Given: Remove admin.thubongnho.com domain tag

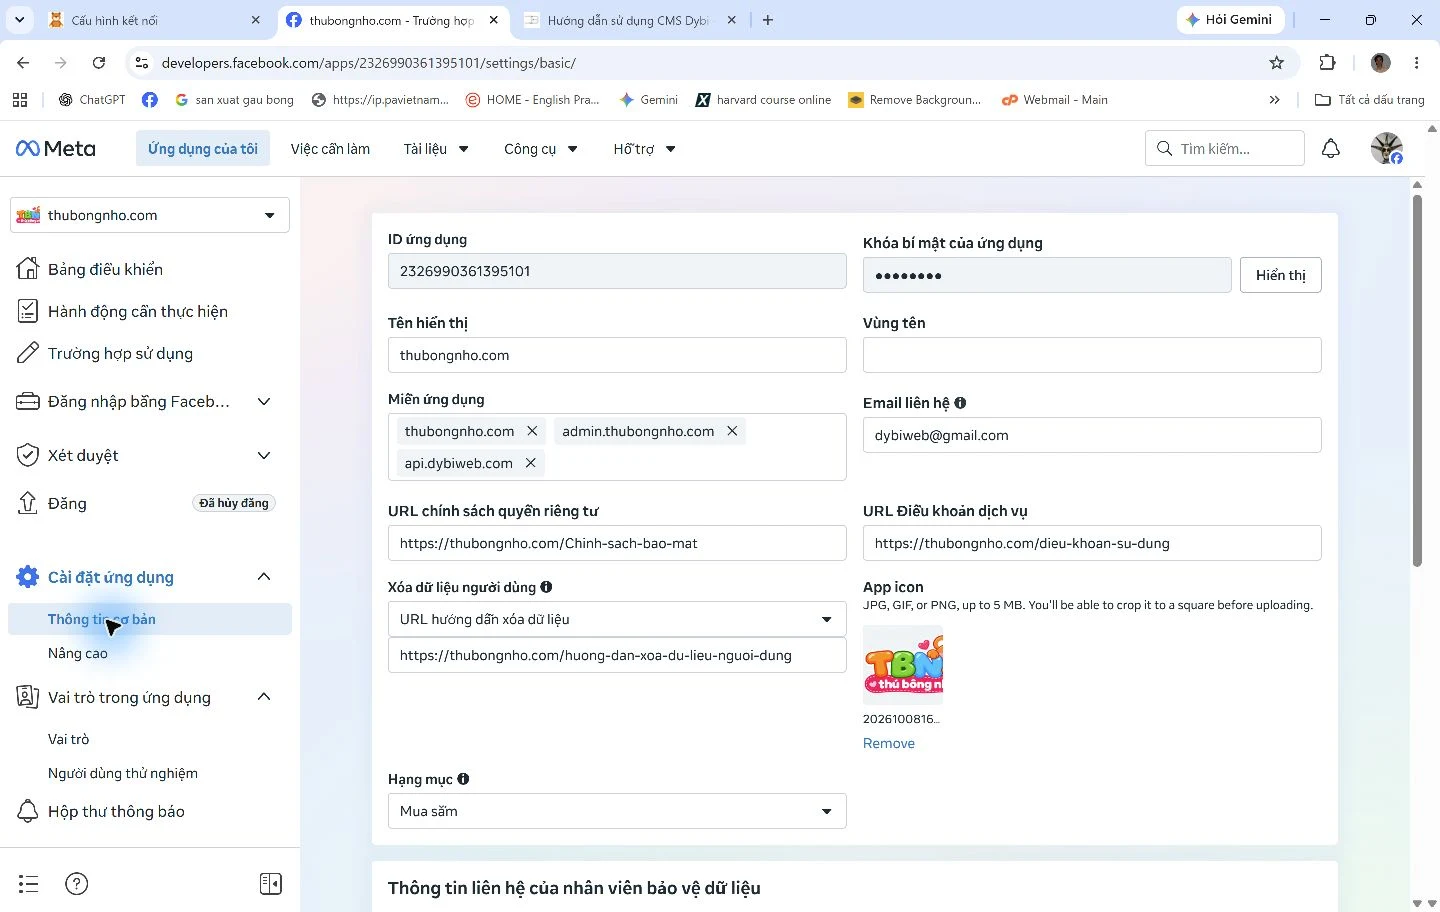Looking at the screenshot, I should pyautogui.click(x=732, y=431).
